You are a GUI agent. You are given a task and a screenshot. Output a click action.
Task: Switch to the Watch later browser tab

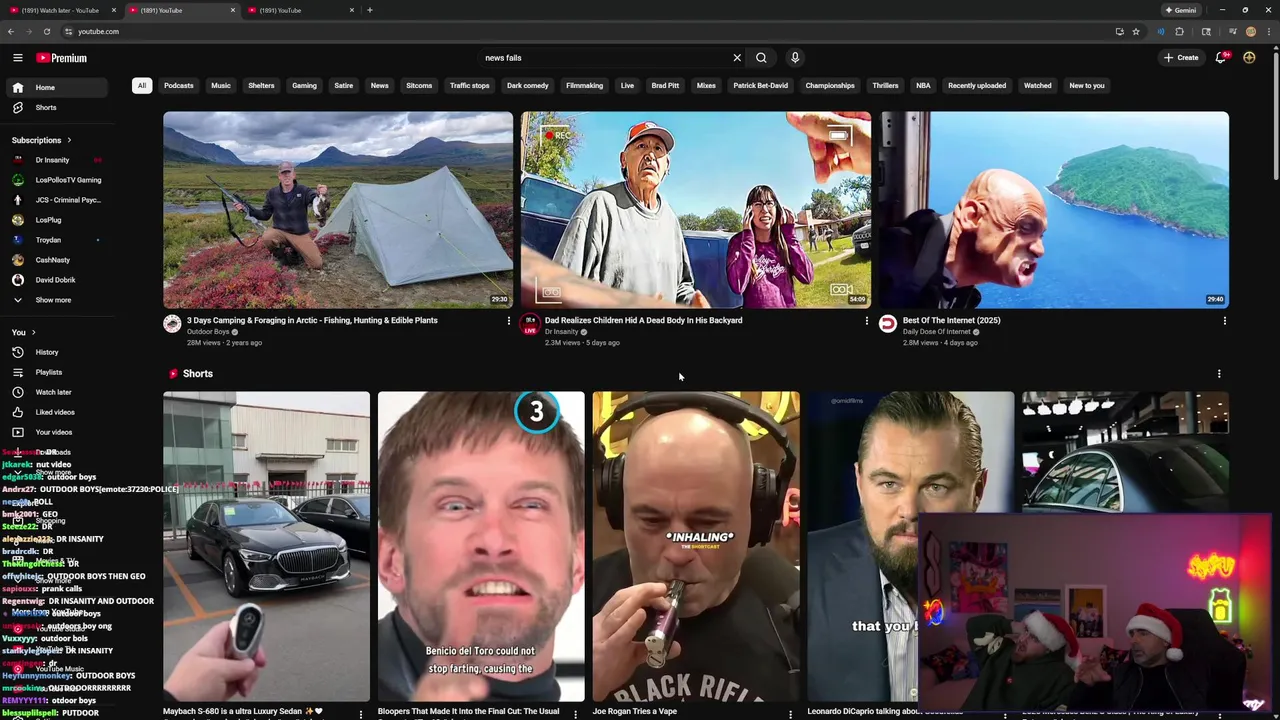[x=61, y=10]
